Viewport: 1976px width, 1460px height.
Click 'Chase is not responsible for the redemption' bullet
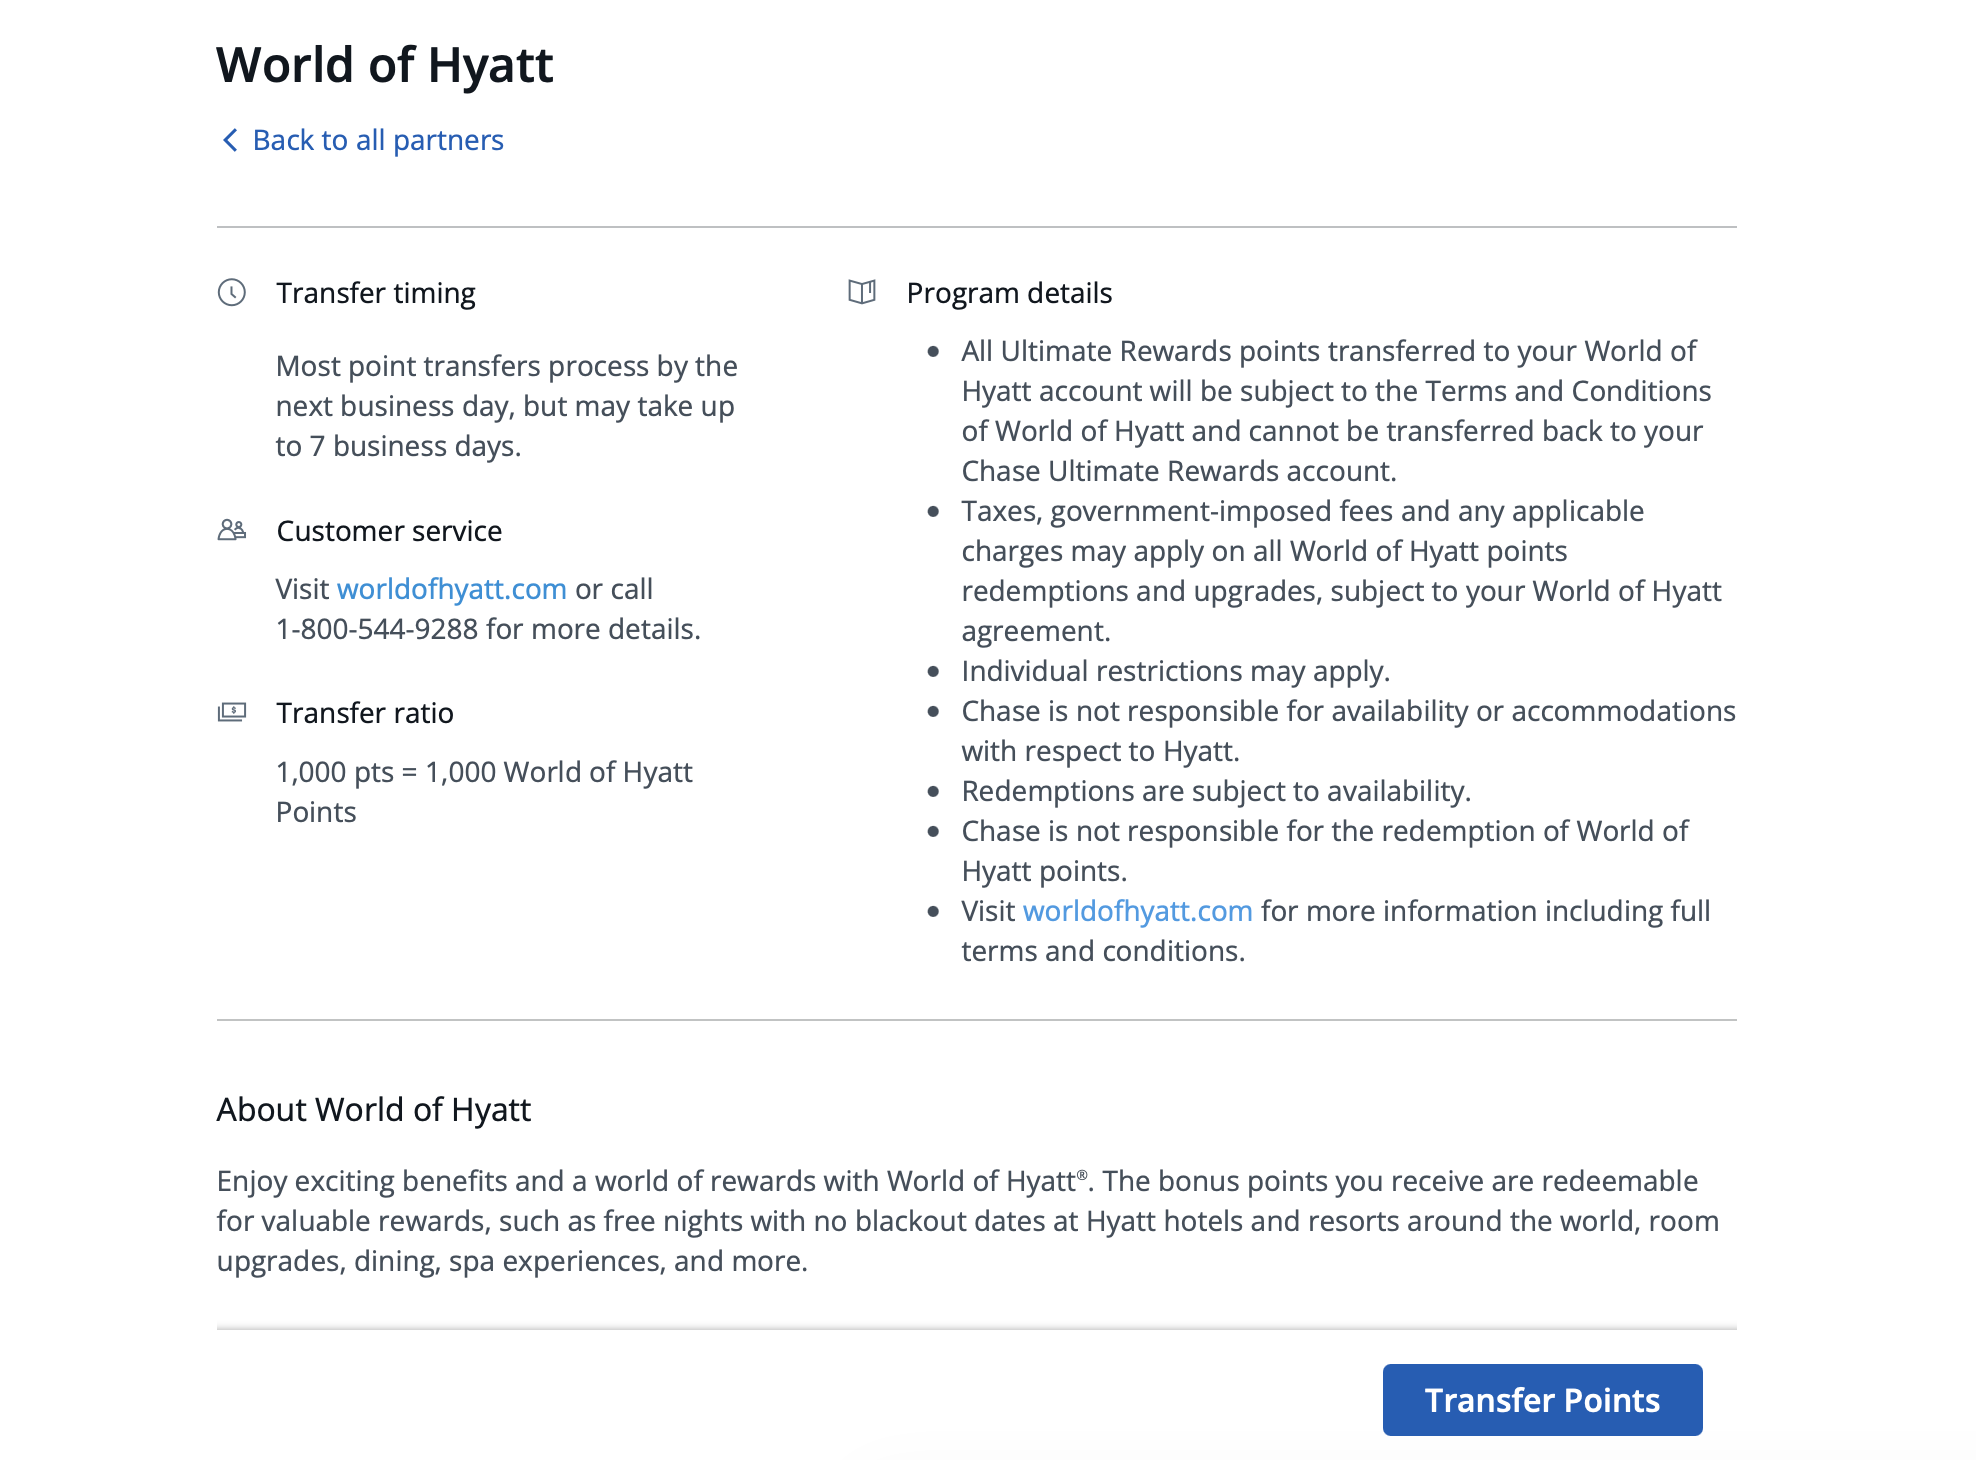(x=1325, y=851)
